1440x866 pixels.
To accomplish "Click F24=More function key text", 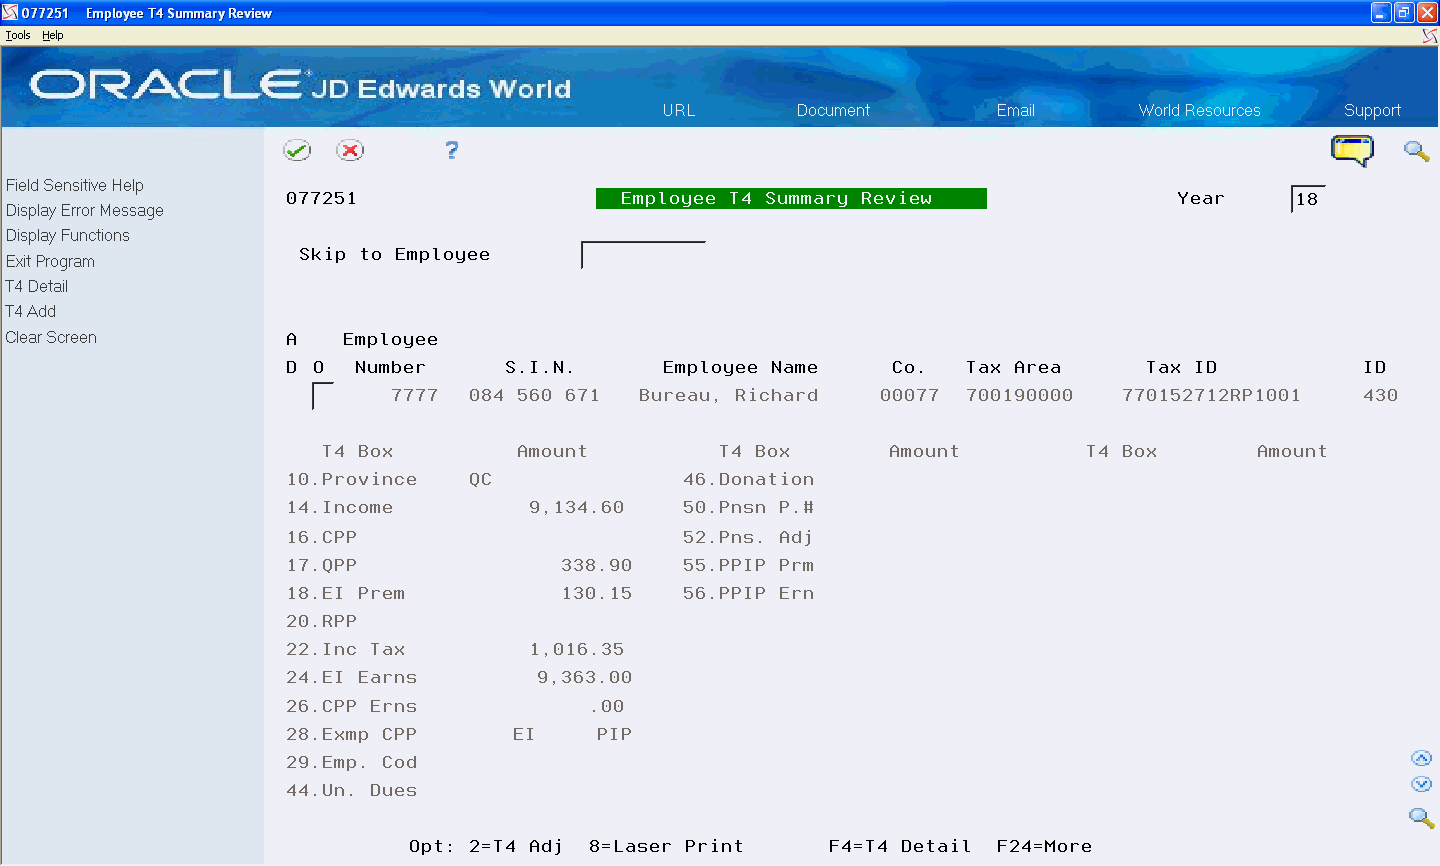I will click(x=1044, y=847).
